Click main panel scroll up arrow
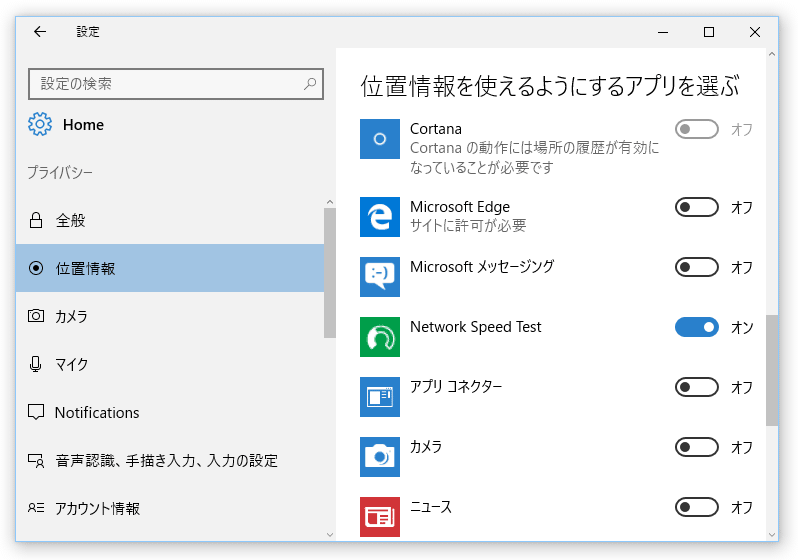This screenshot has width=798, height=560. [x=772, y=54]
